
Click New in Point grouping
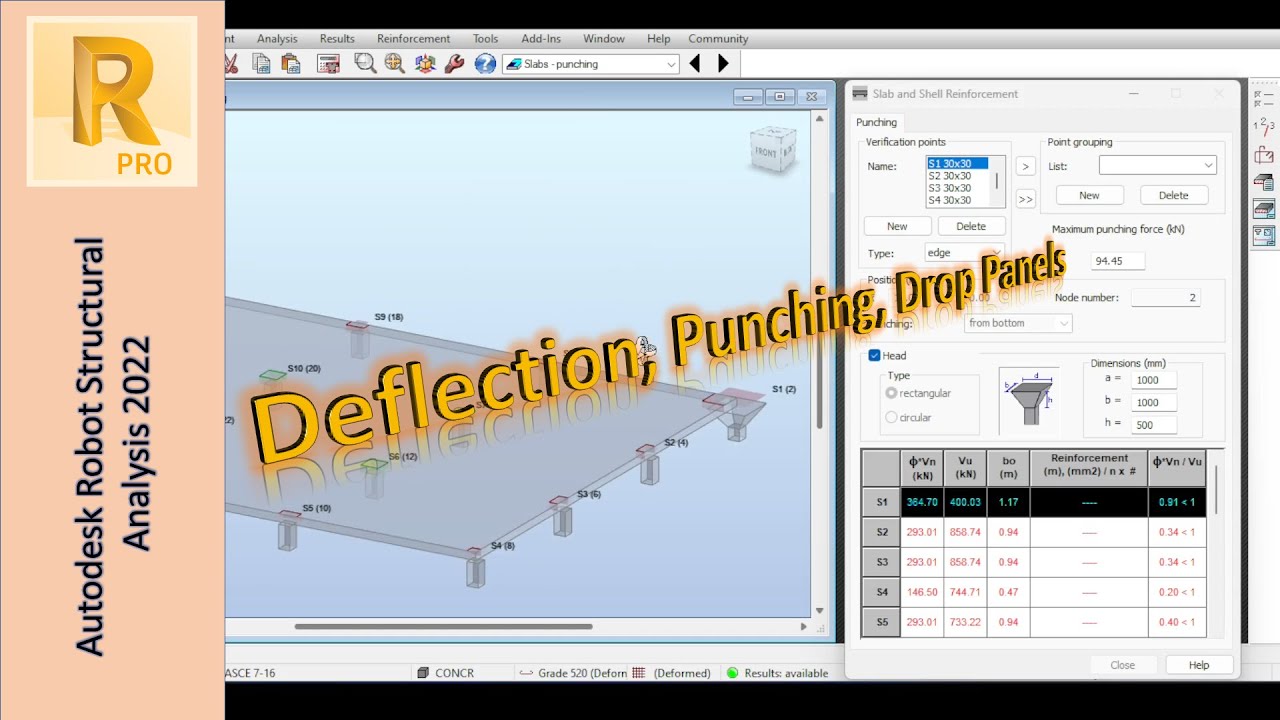coord(1089,195)
